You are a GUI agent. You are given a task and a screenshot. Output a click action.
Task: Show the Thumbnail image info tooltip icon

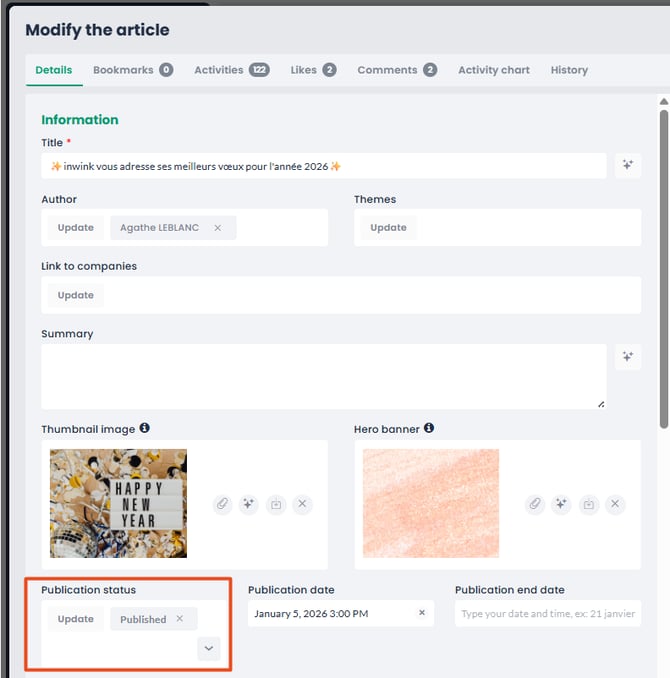144,428
